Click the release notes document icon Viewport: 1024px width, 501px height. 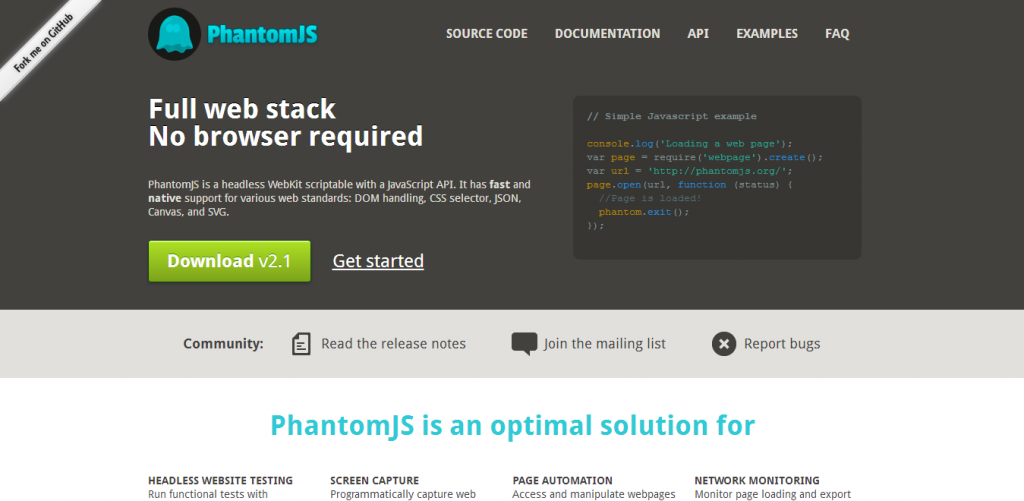[301, 344]
